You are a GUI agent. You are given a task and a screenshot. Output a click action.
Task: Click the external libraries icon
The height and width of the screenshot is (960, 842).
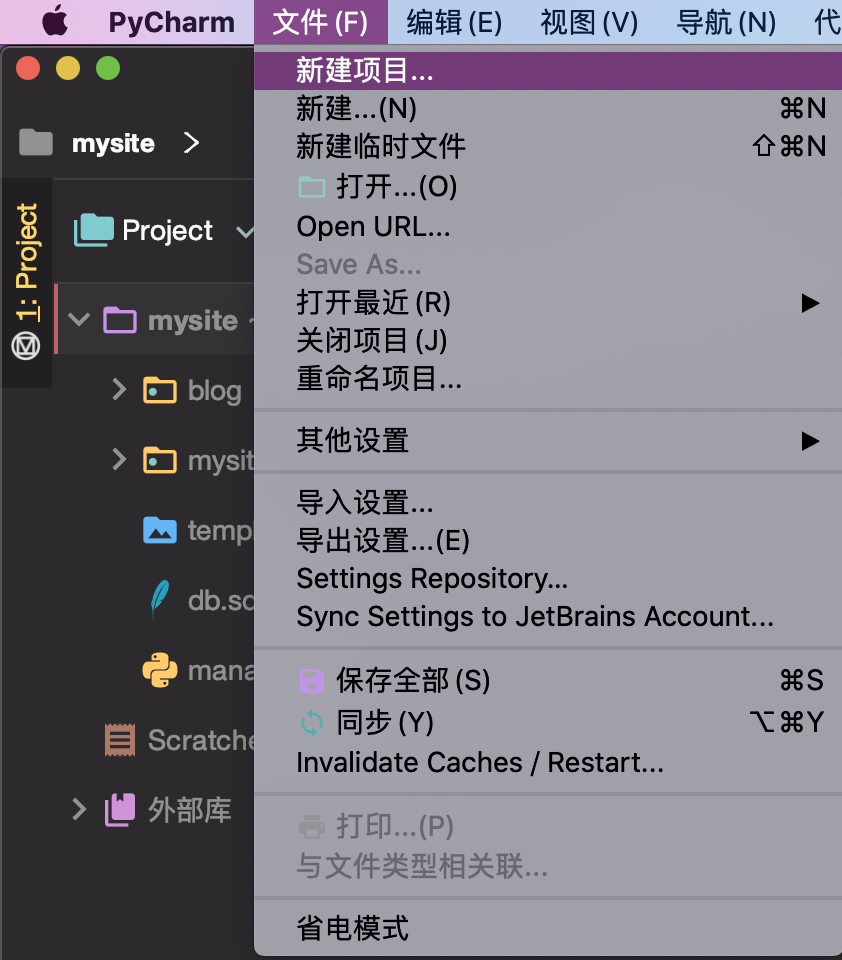click(x=119, y=809)
